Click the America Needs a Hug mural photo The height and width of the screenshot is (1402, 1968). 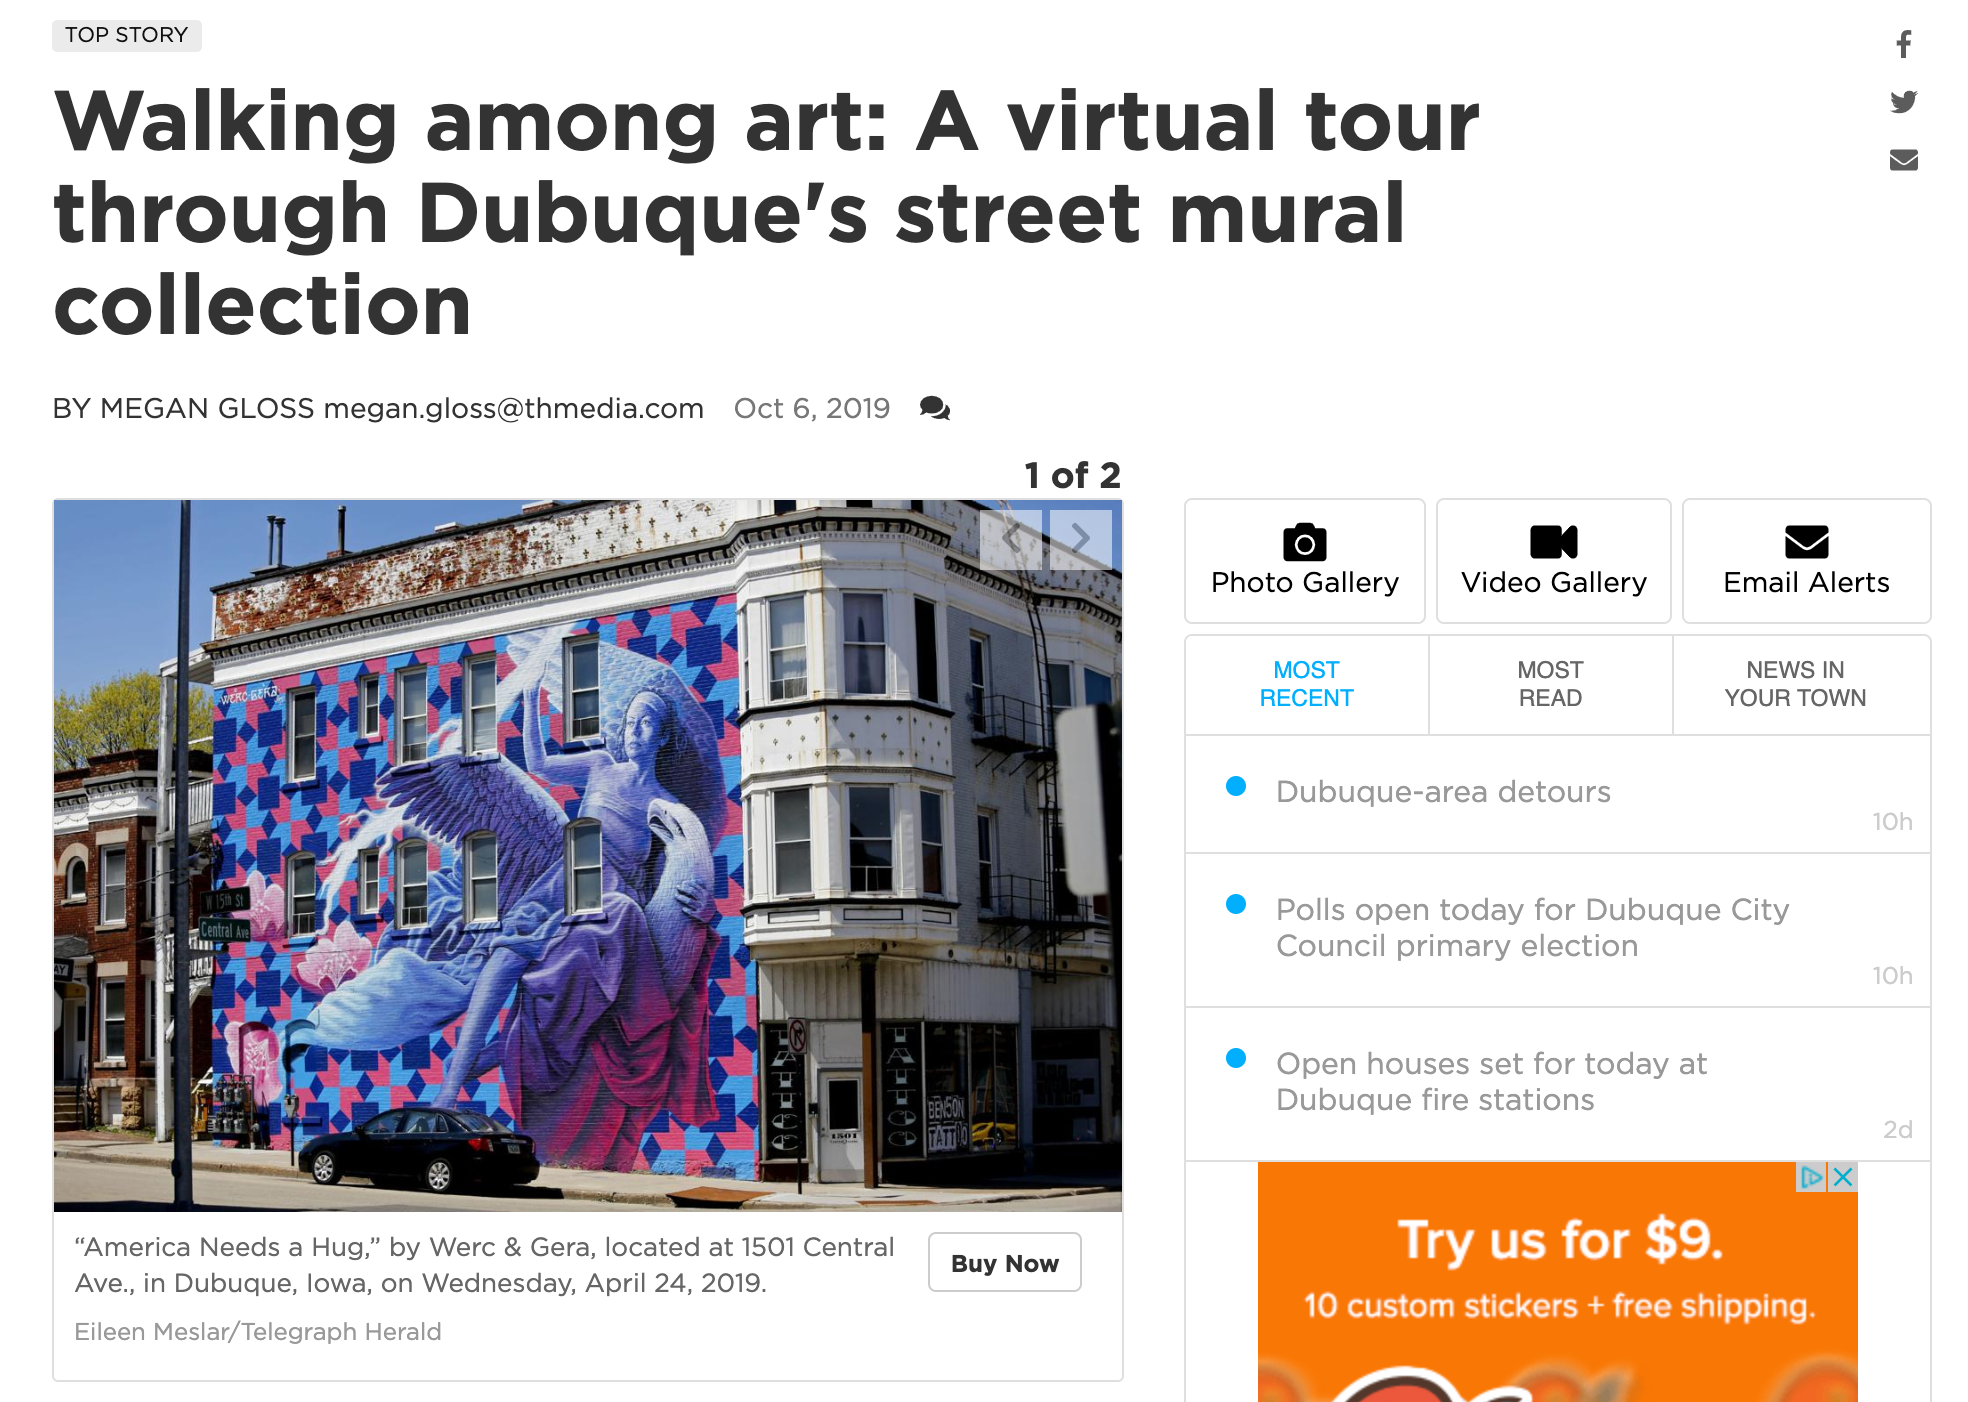[588, 855]
